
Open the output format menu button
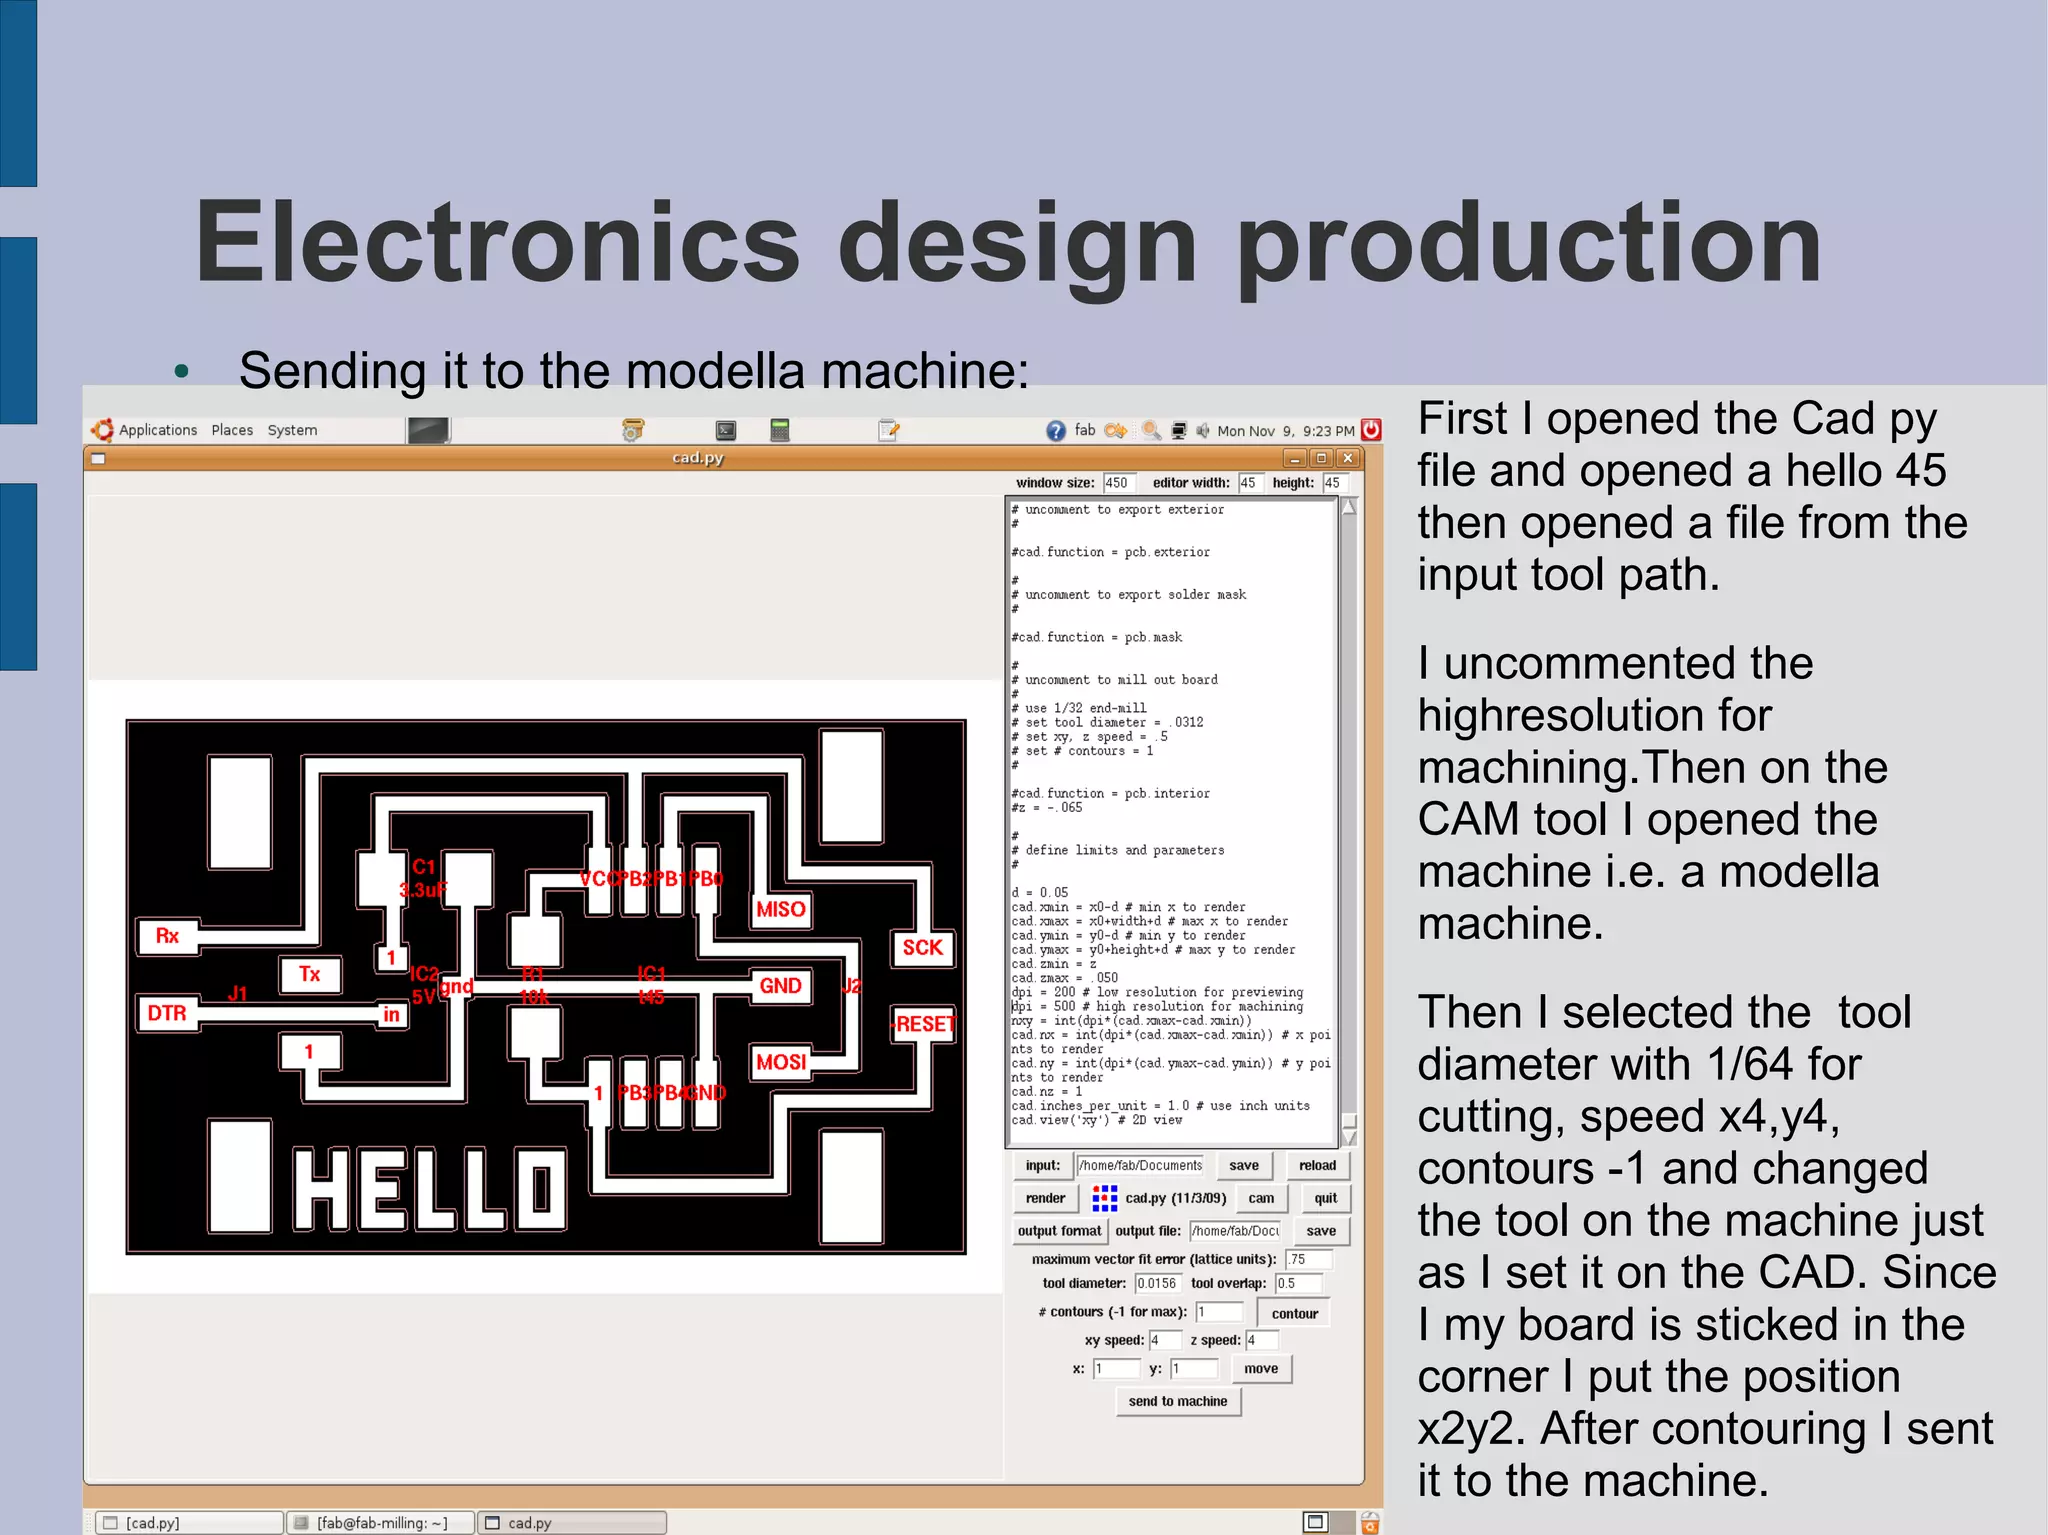[1059, 1231]
